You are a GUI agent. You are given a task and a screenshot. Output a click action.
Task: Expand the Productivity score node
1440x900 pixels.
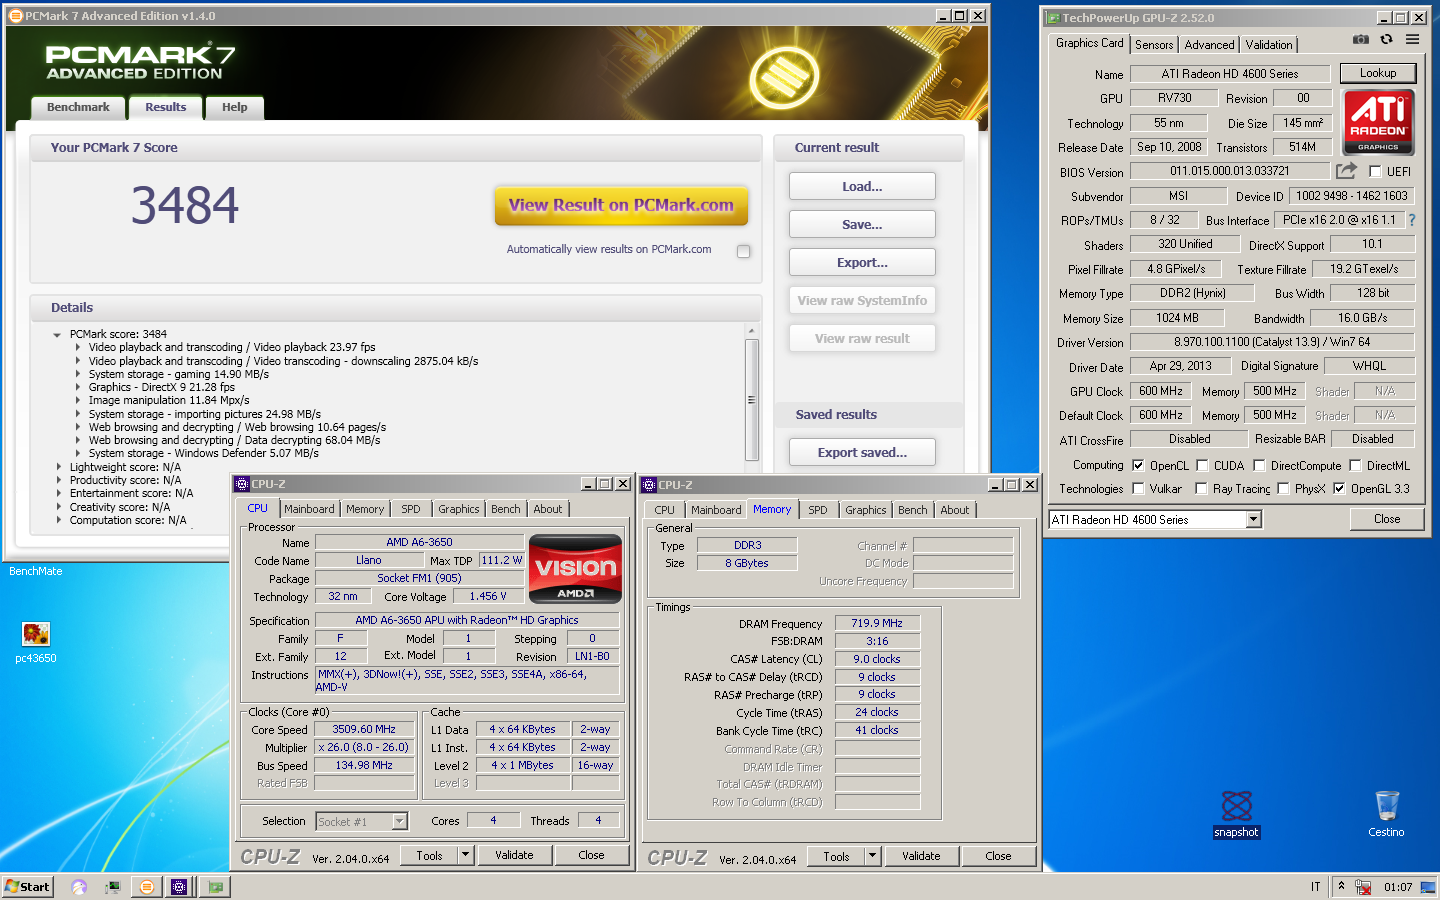point(58,480)
